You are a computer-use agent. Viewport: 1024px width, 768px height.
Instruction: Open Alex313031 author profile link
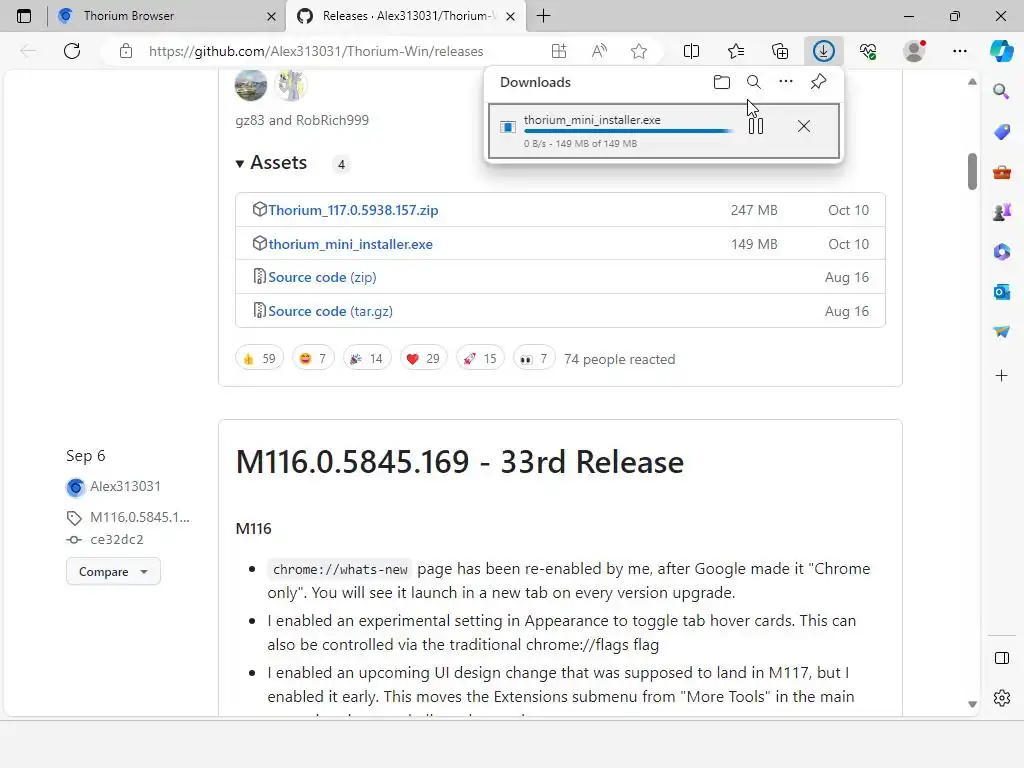pos(125,487)
